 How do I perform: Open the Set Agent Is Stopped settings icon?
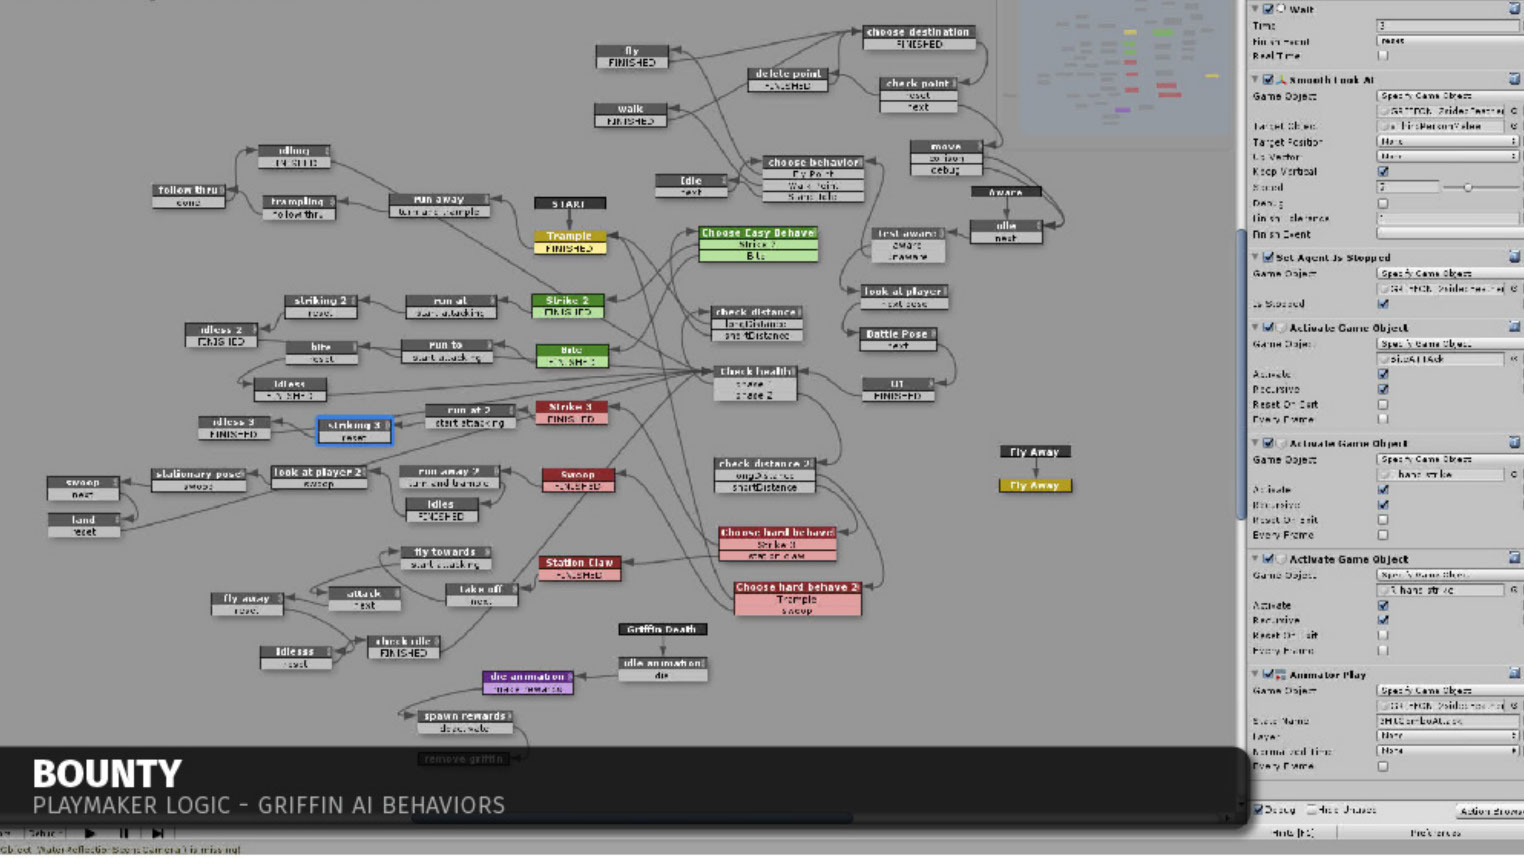click(1514, 258)
